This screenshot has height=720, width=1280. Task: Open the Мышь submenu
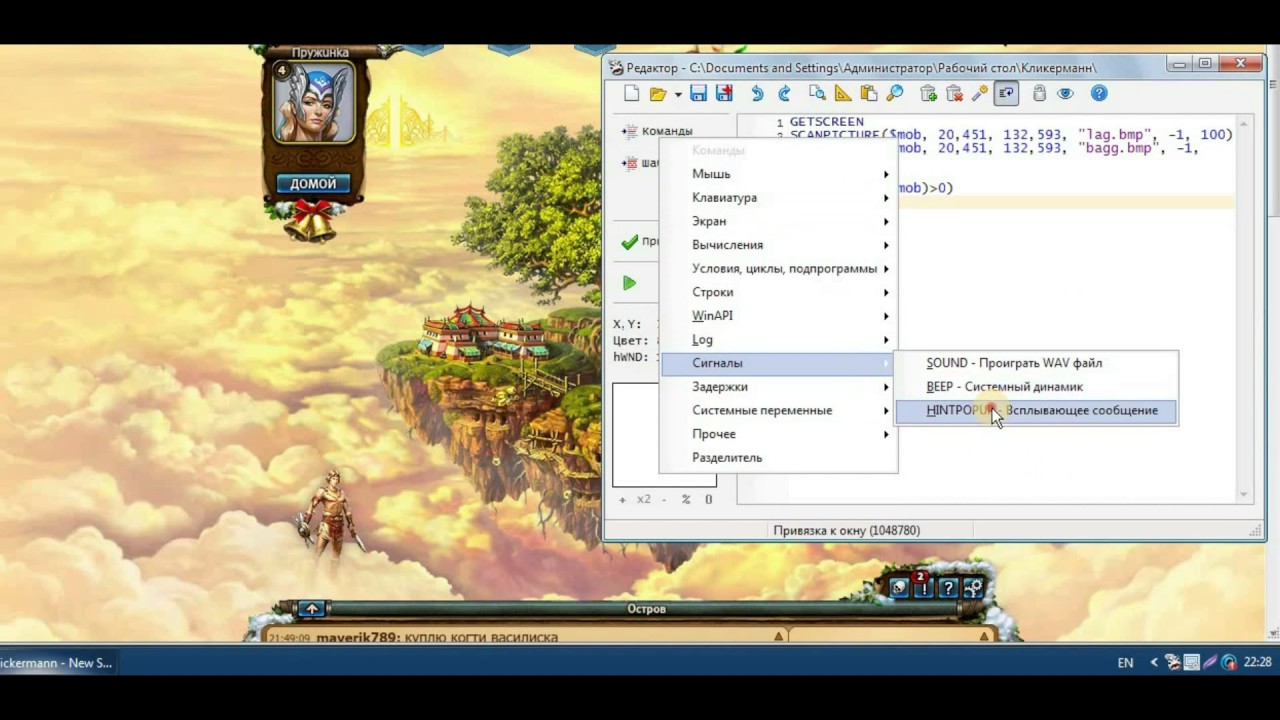tap(779, 174)
